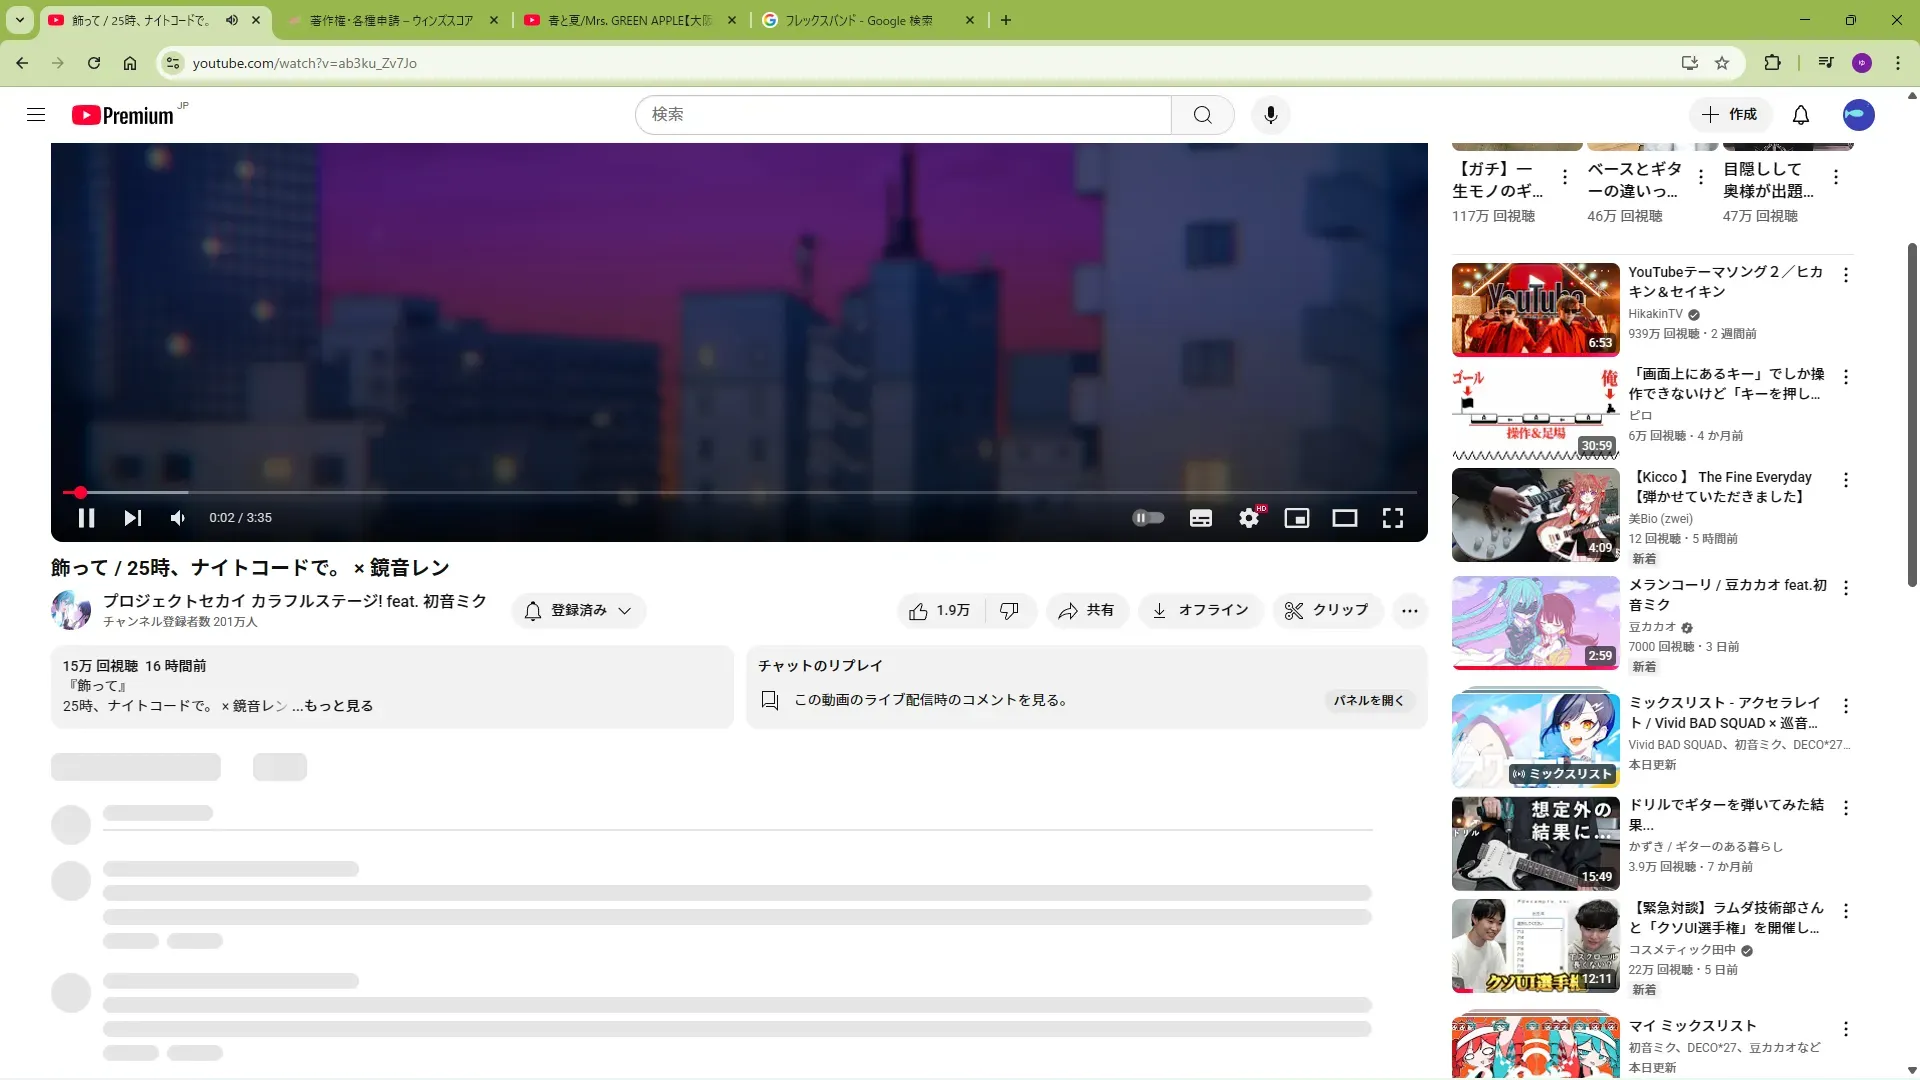Toggle the autoplay switch
The height and width of the screenshot is (1080, 1920).
pos(1148,518)
